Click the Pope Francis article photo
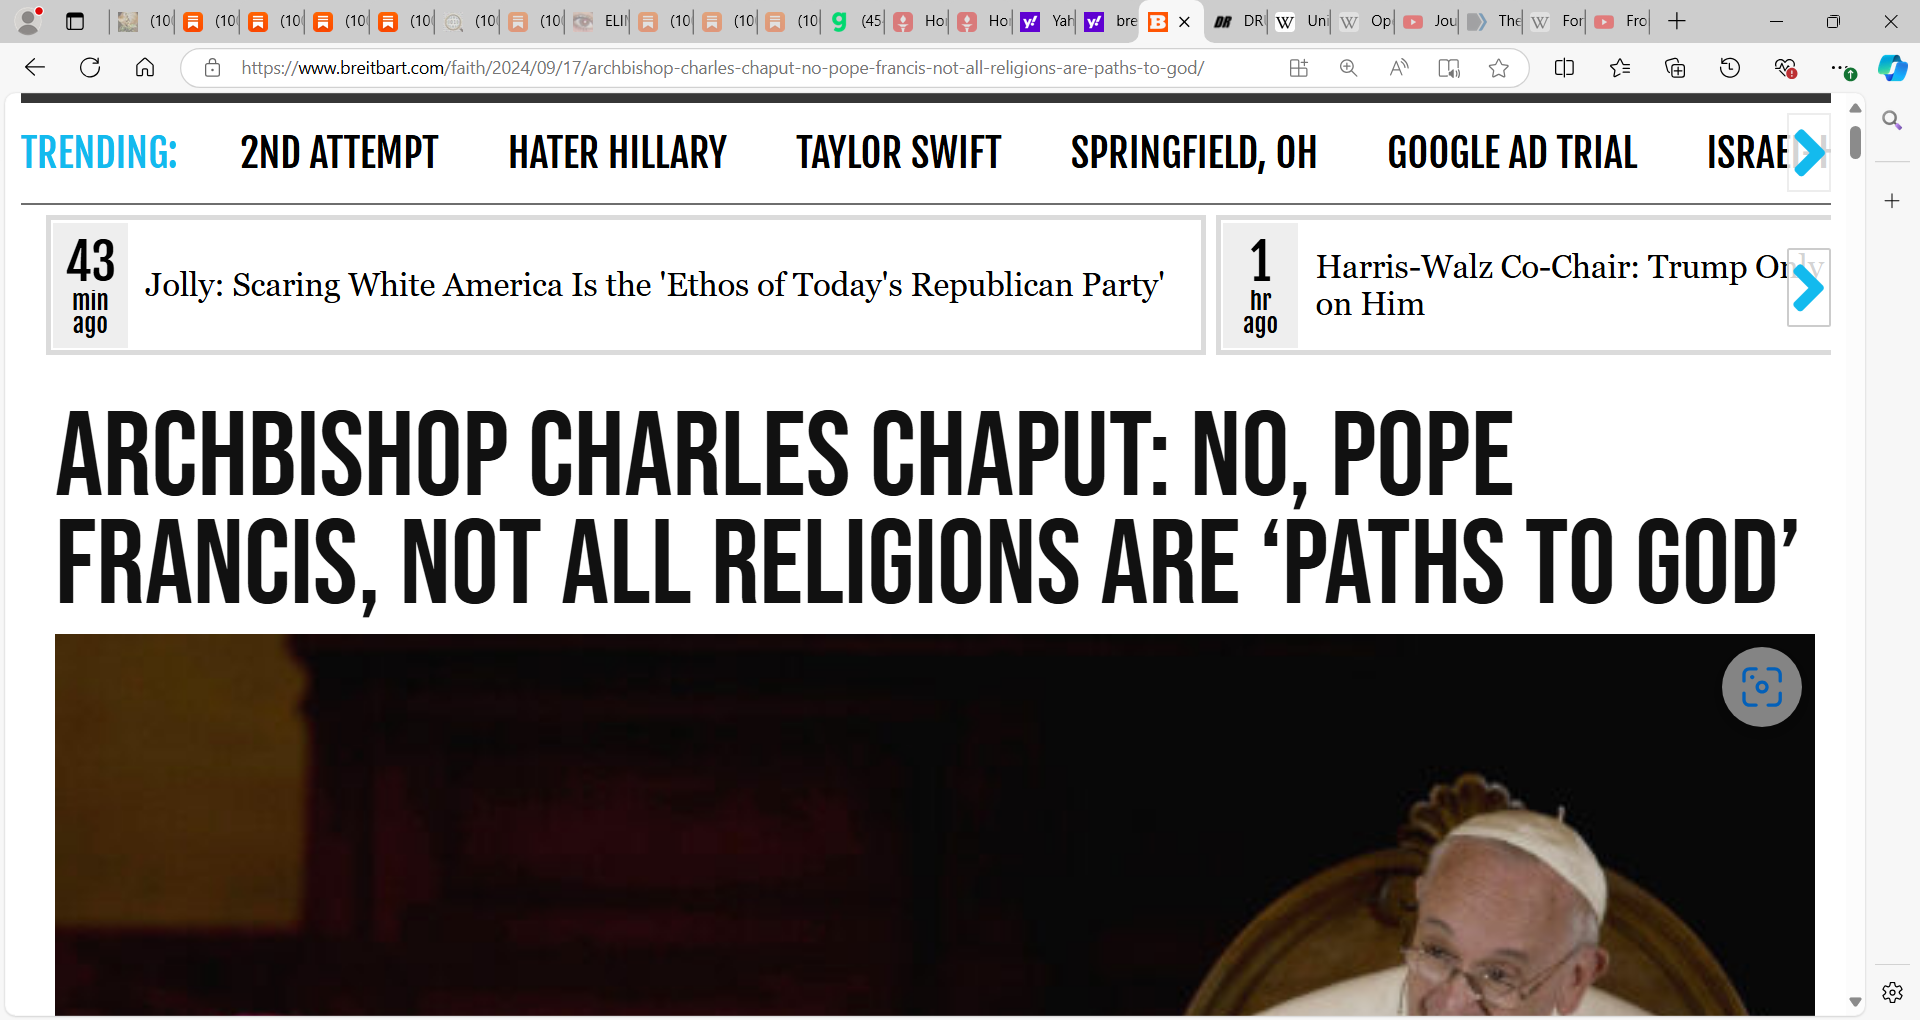The image size is (1920, 1020). coord(935,825)
